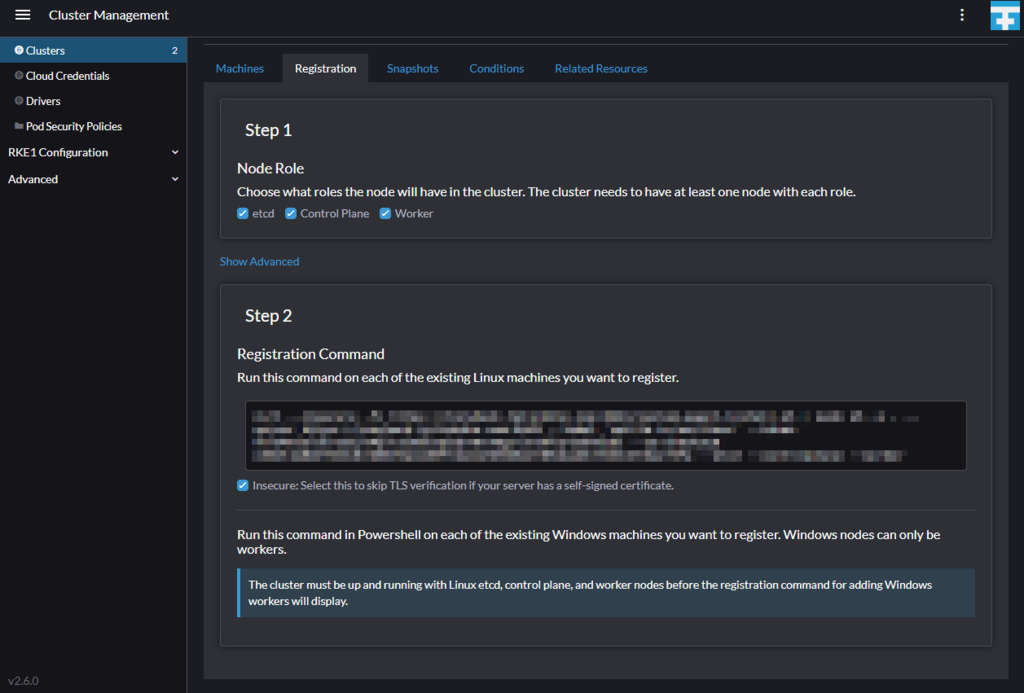Click the Clusters count badge 2
The height and width of the screenshot is (693, 1024).
(x=174, y=50)
